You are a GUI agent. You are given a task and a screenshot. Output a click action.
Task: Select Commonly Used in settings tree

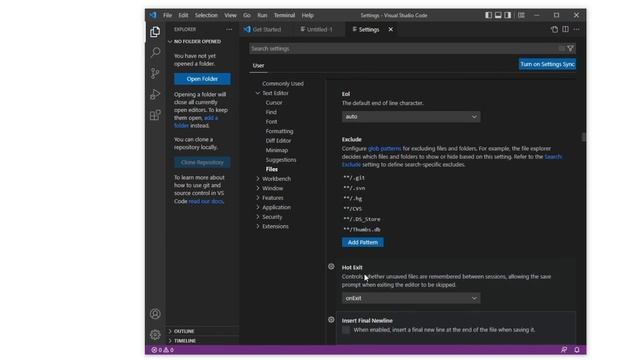283,84
